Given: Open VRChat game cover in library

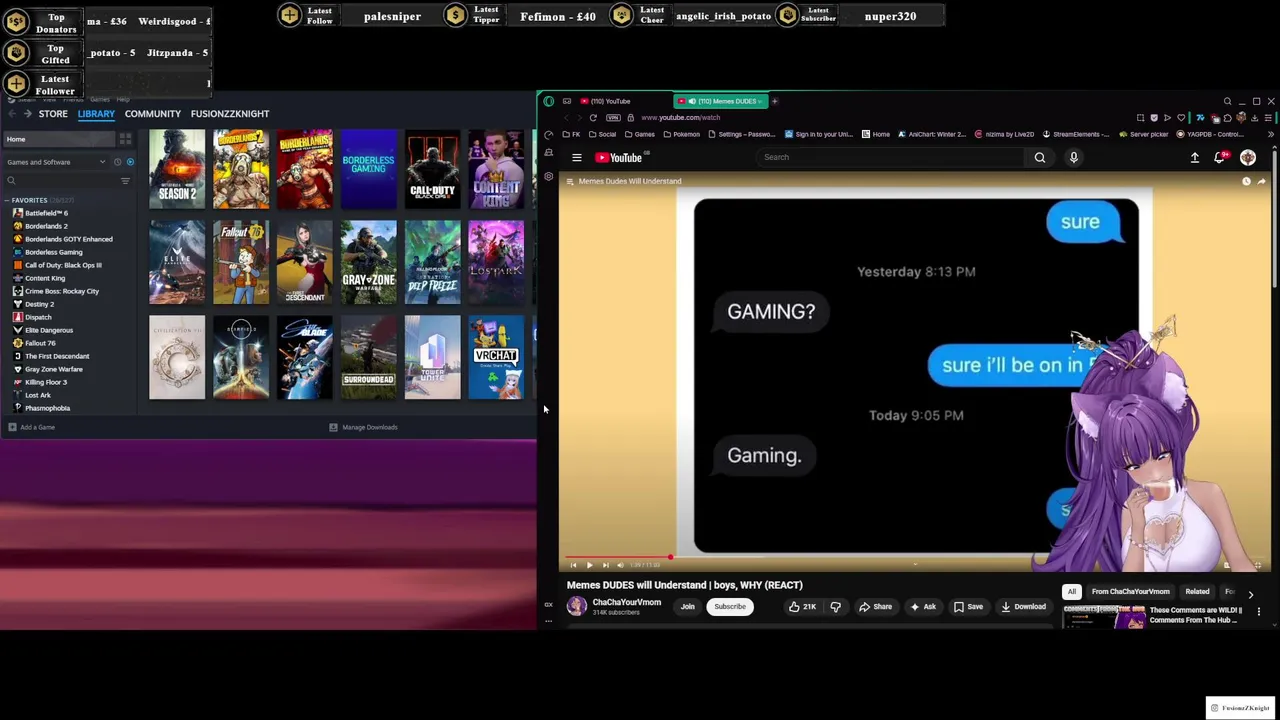Looking at the screenshot, I should tap(496, 357).
